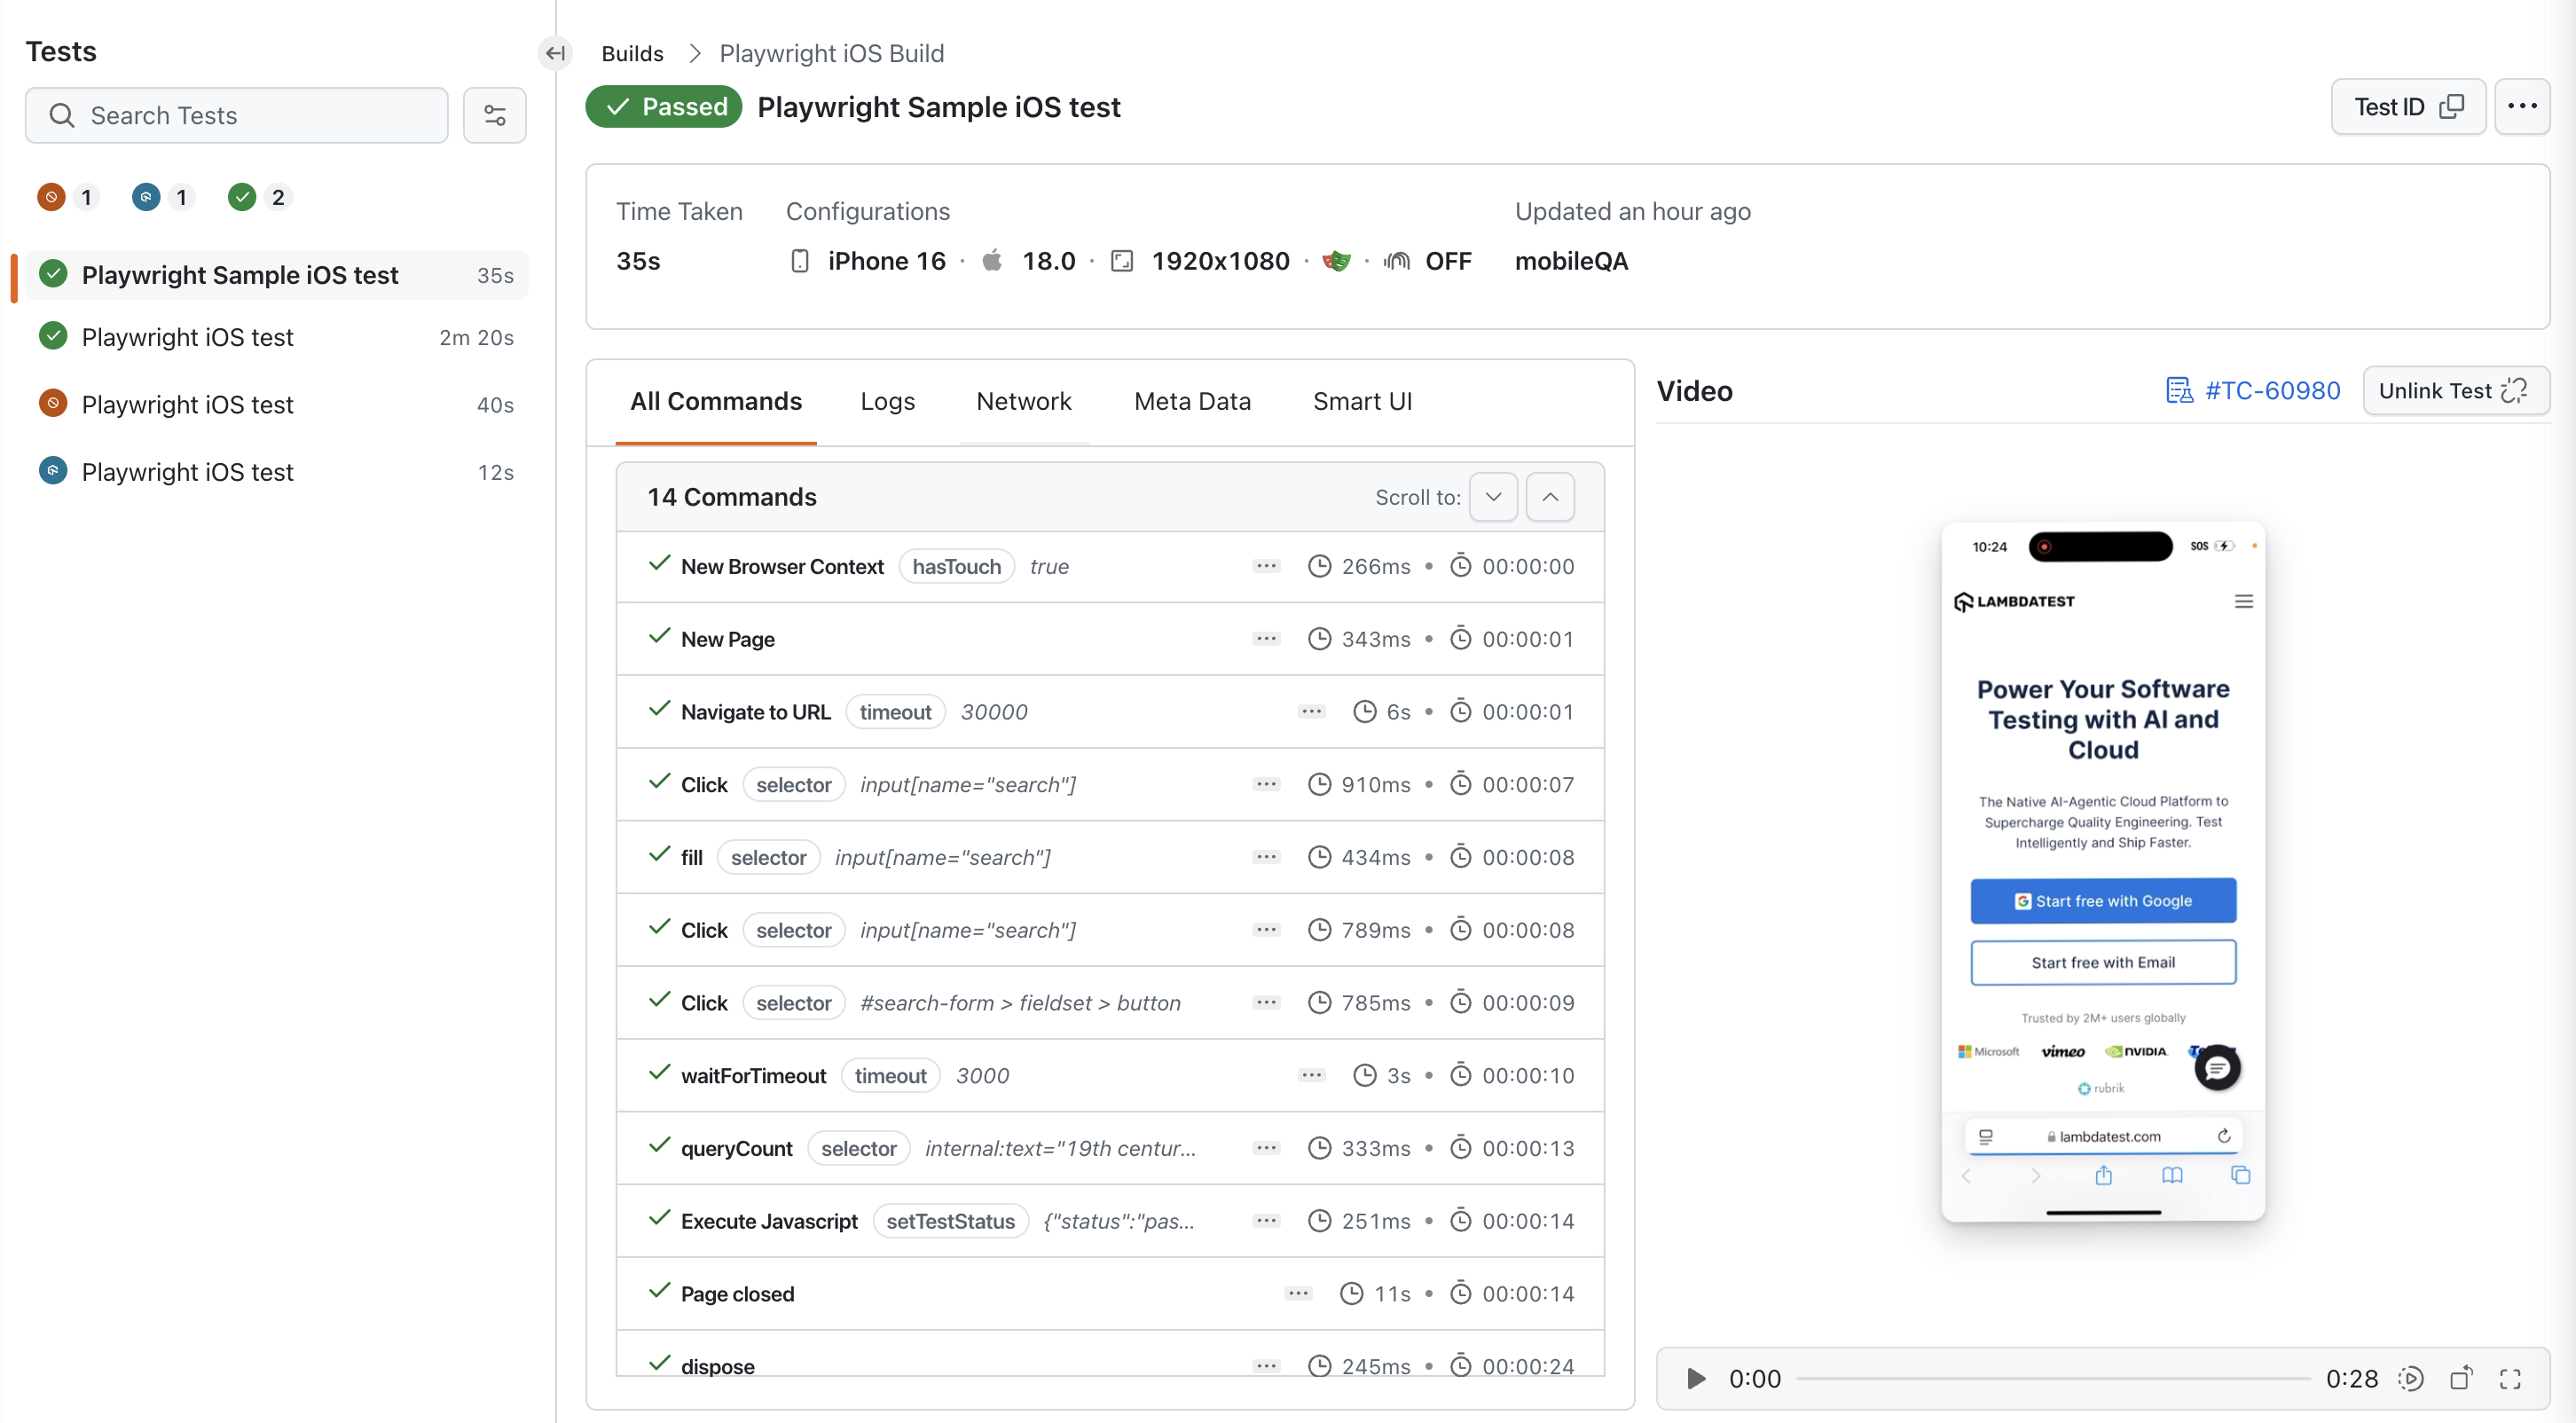
Task: Toggle the failed tests status filter
Action: tap(52, 197)
